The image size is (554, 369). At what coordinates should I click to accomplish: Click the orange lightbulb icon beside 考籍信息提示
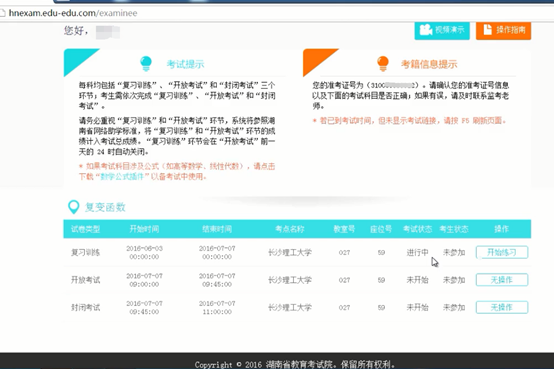[x=383, y=64]
